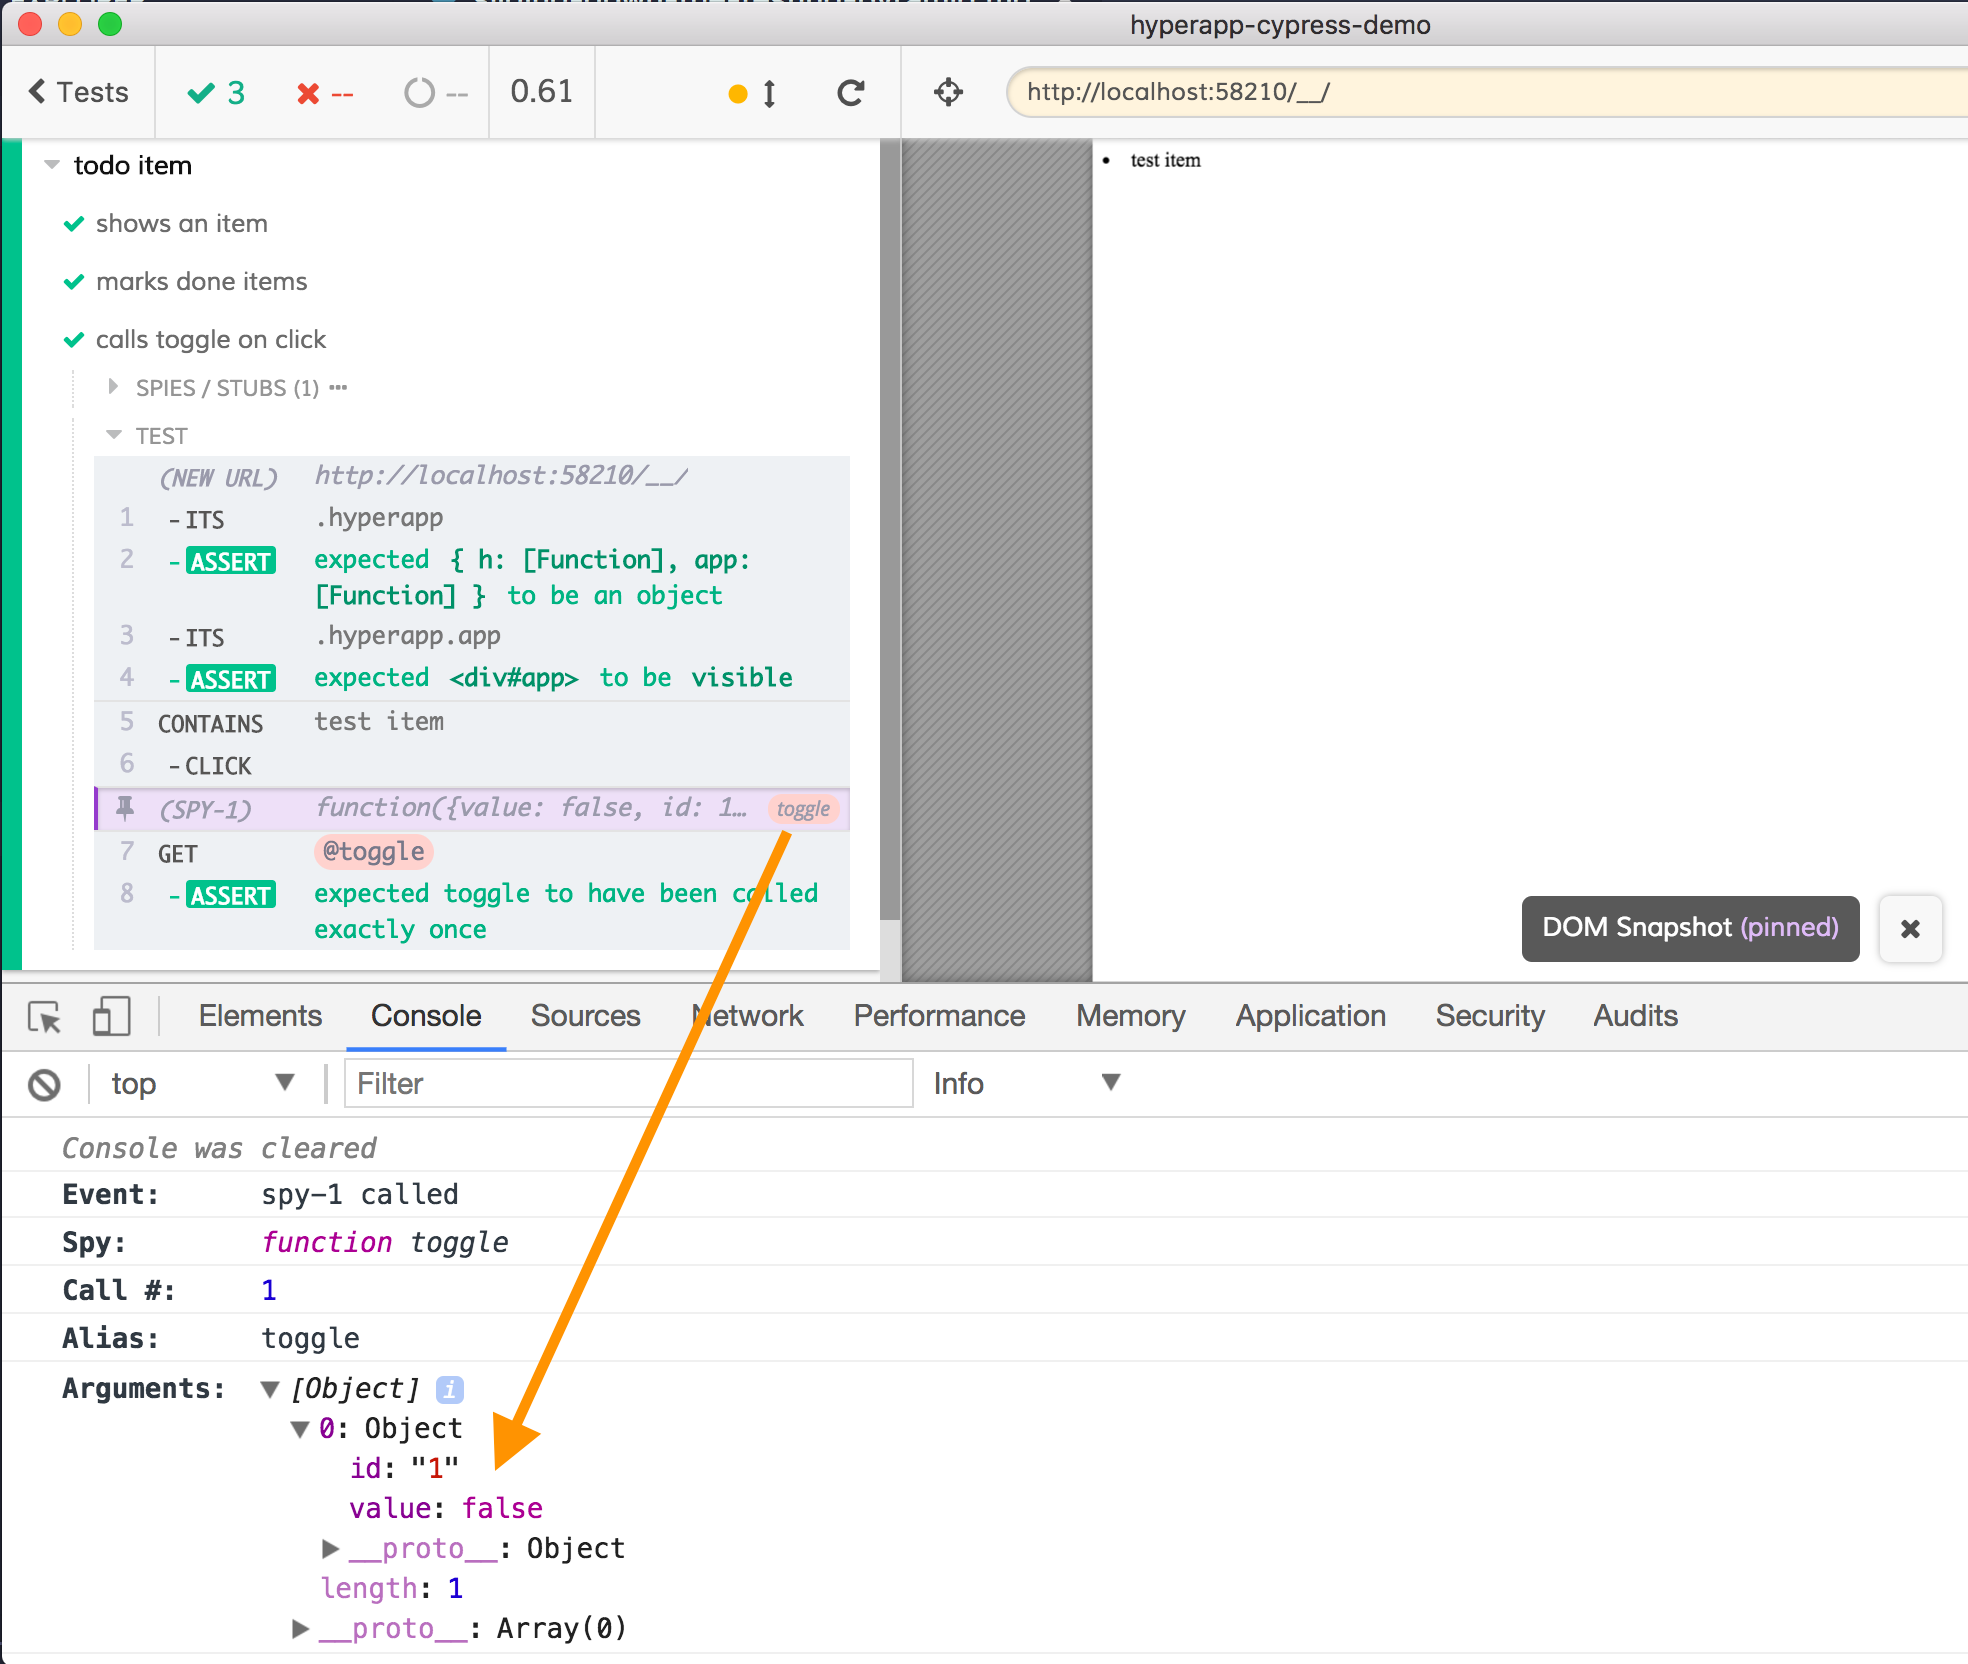Image resolution: width=1968 pixels, height=1664 pixels.
Task: Click the reload tests icon
Action: [x=850, y=93]
